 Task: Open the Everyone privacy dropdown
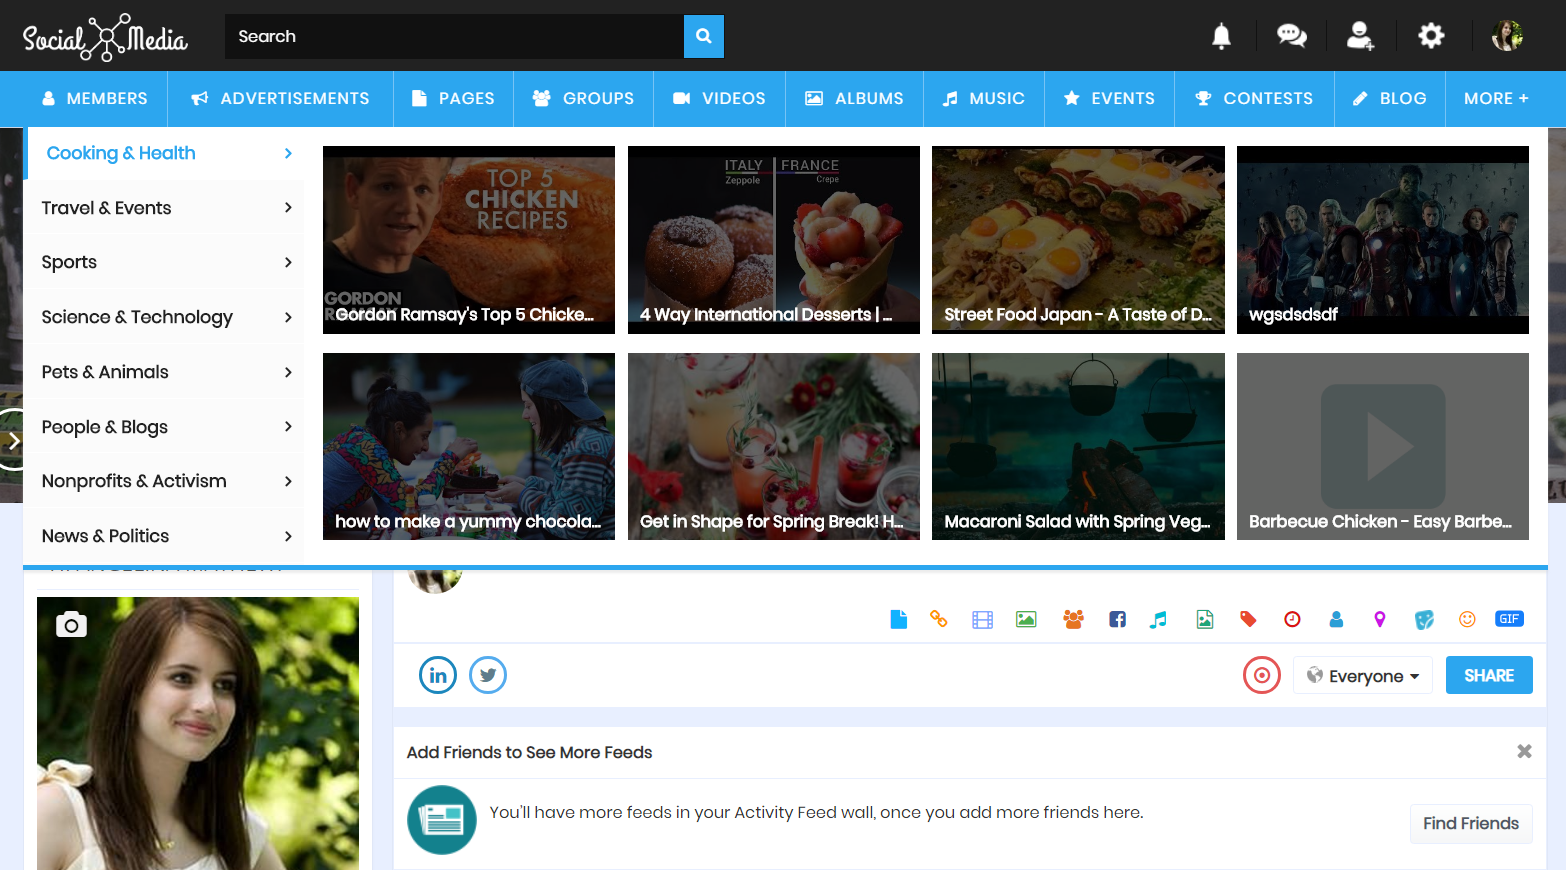pyautogui.click(x=1363, y=675)
